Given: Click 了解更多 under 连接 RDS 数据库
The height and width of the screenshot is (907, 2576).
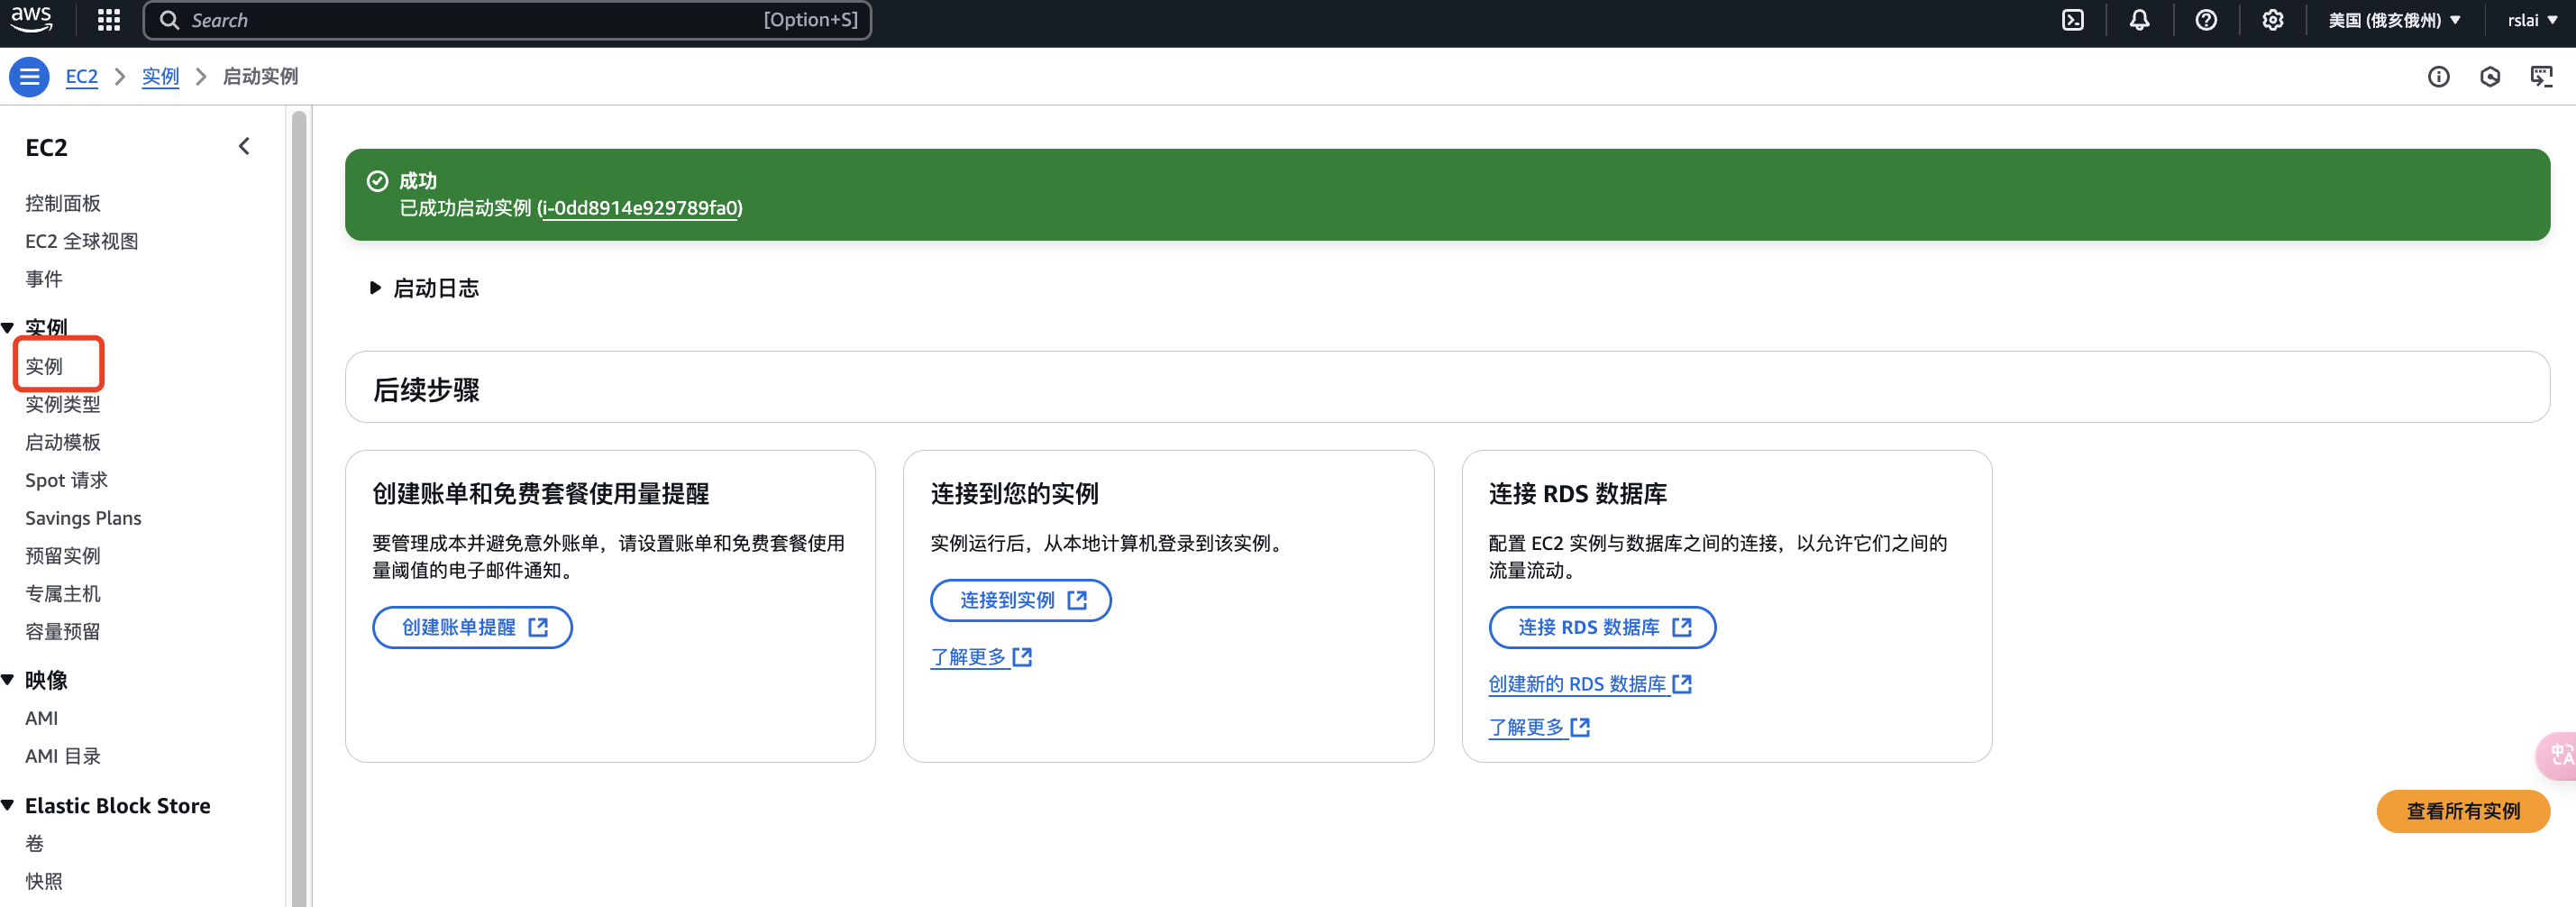Looking at the screenshot, I should [1539, 727].
